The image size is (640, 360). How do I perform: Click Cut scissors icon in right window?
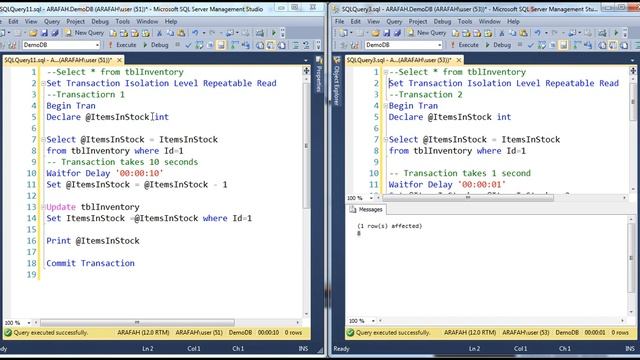coord(502,33)
